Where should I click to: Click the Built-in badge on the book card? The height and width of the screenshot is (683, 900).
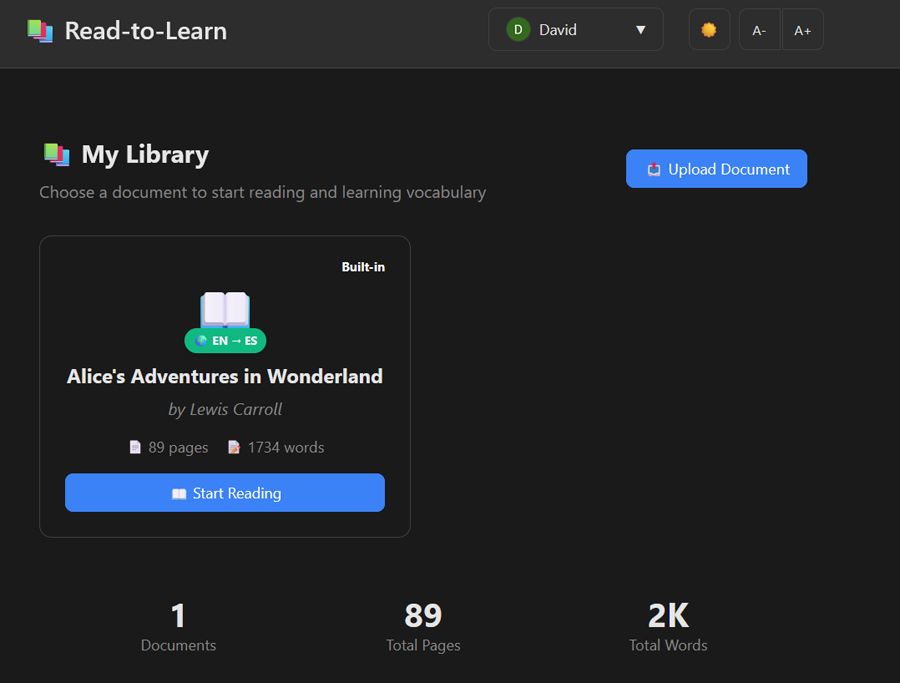pyautogui.click(x=363, y=267)
